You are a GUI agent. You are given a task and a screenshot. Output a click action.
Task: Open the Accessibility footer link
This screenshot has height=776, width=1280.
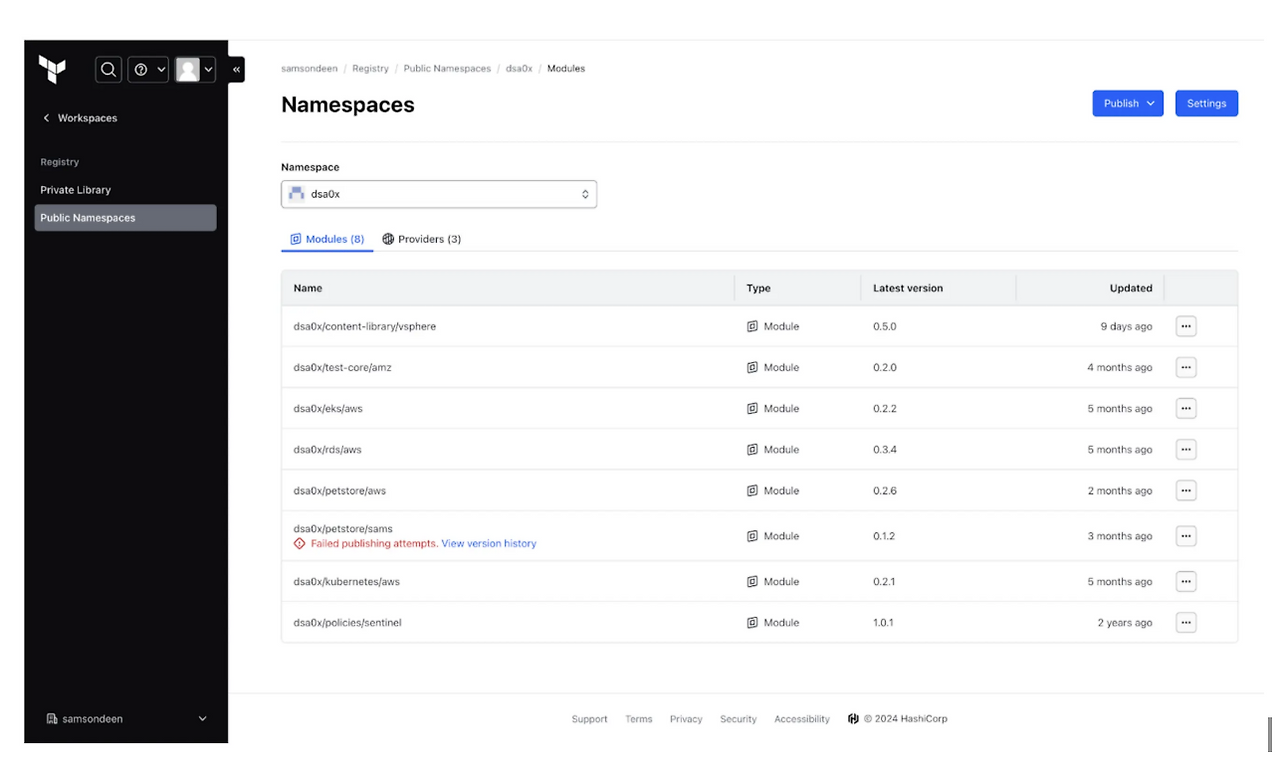(802, 719)
